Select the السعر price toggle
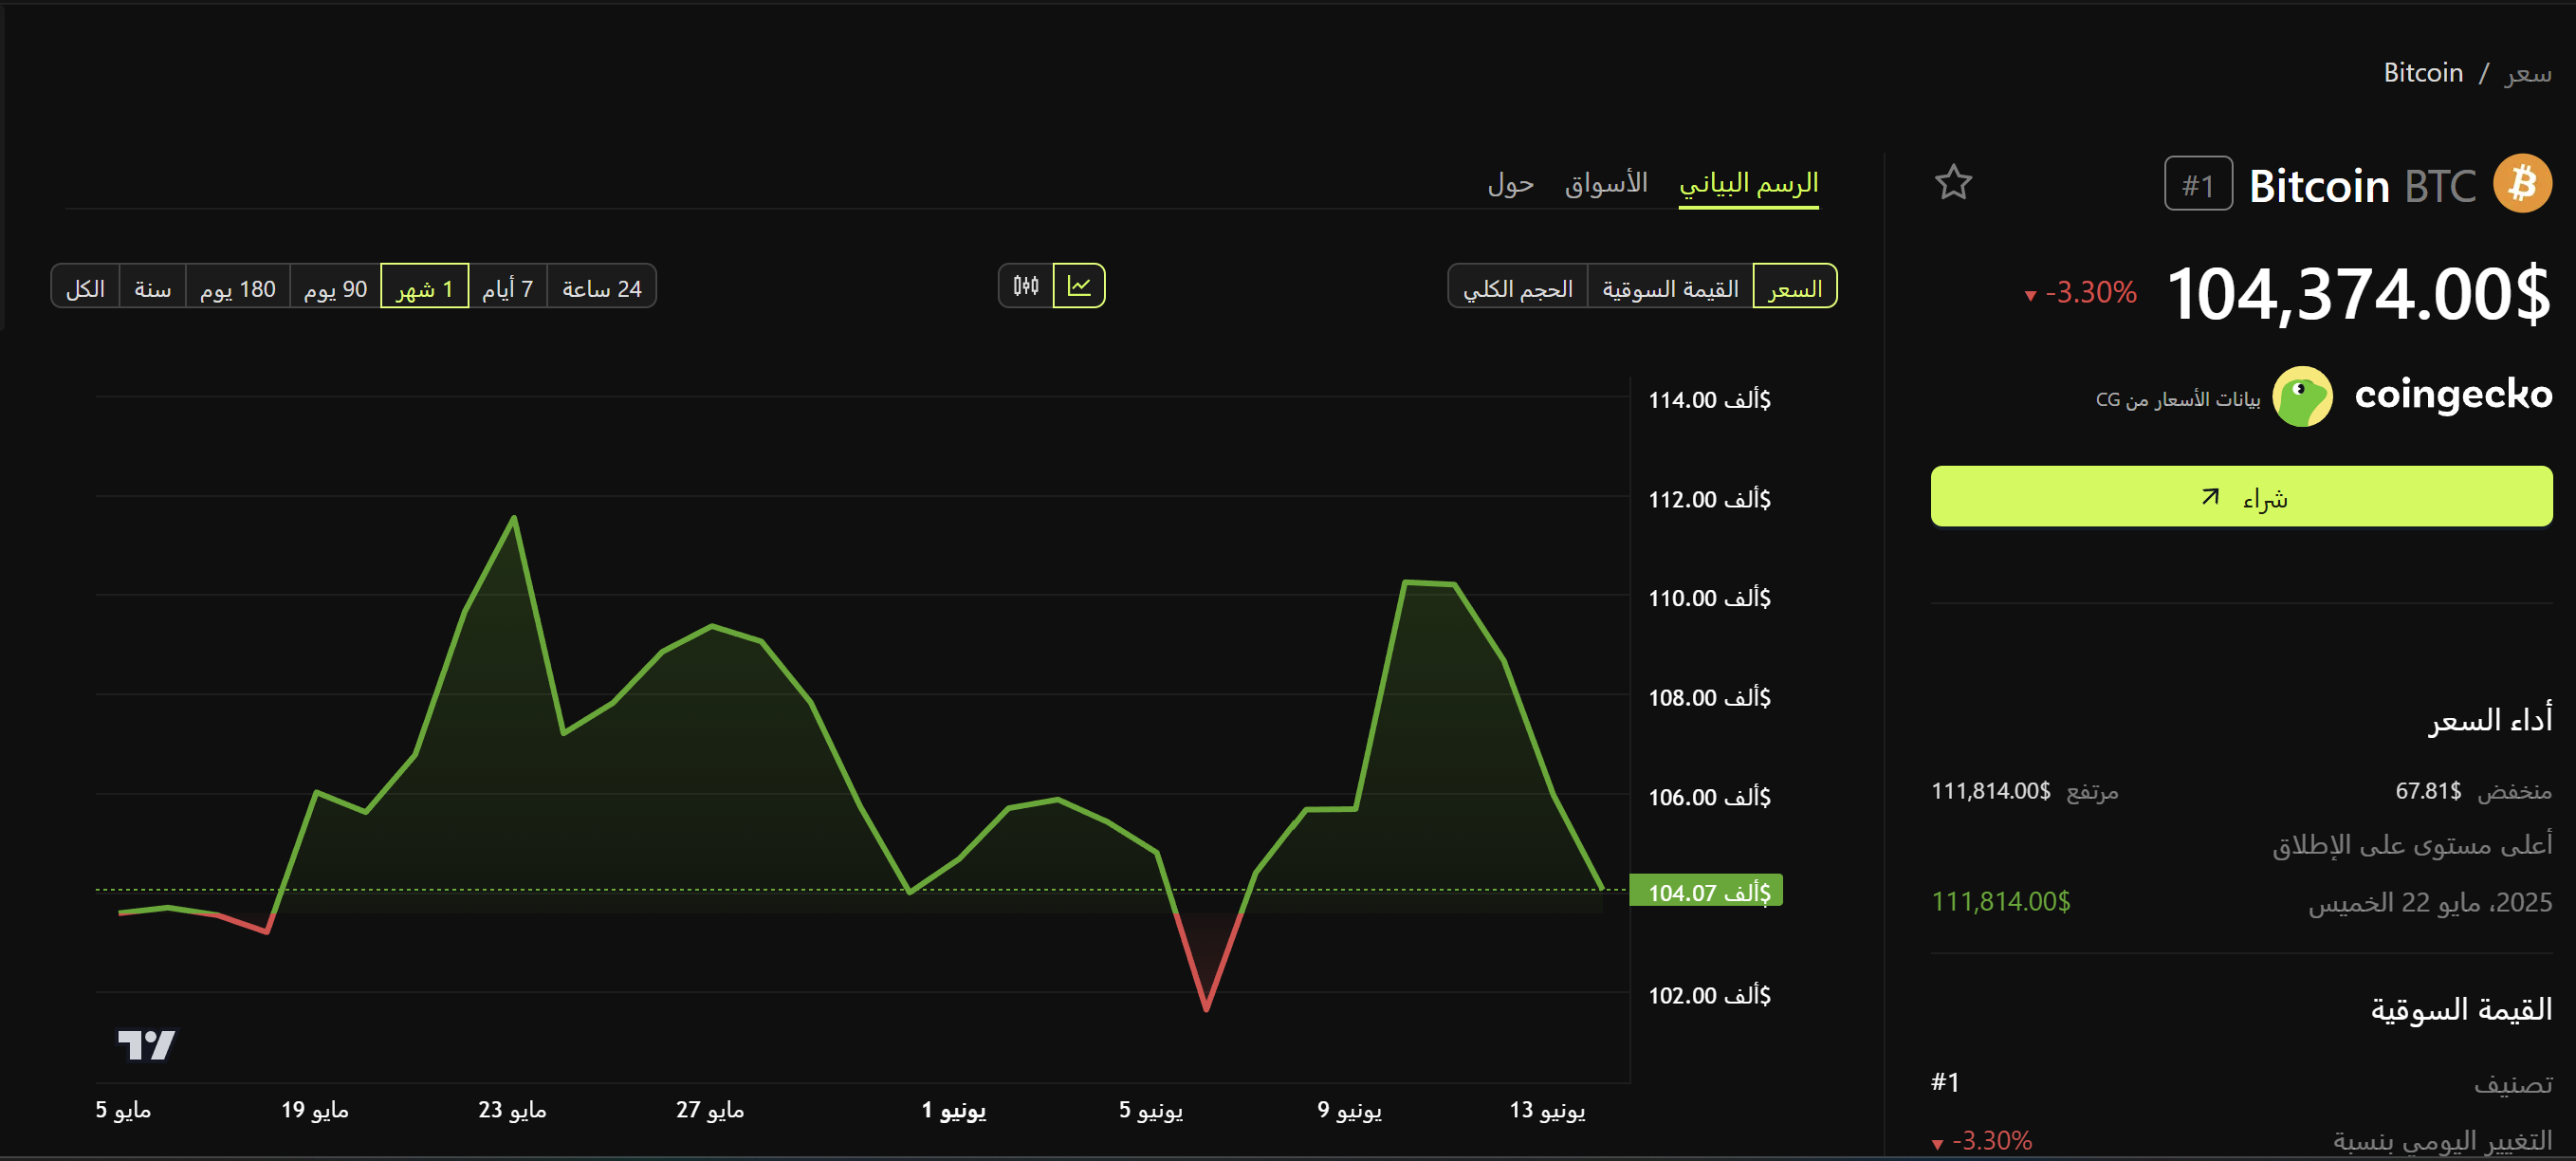 coord(1794,289)
